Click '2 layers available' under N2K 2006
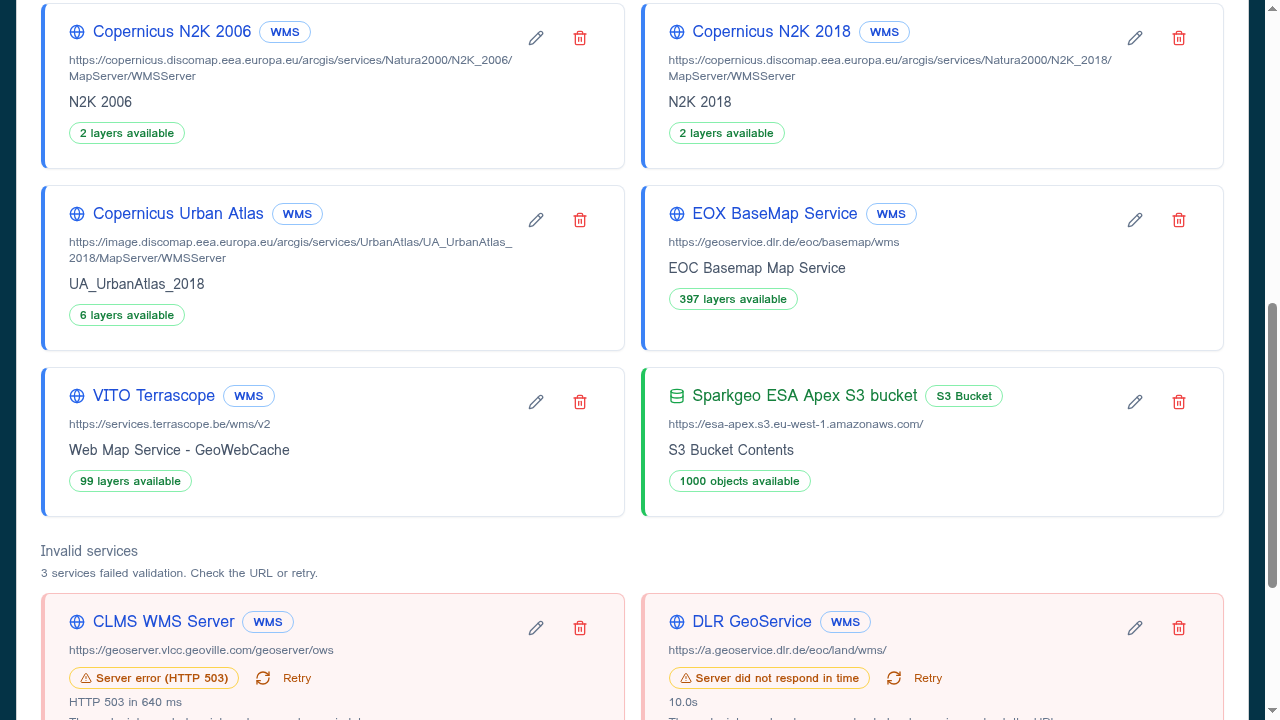 coord(127,133)
